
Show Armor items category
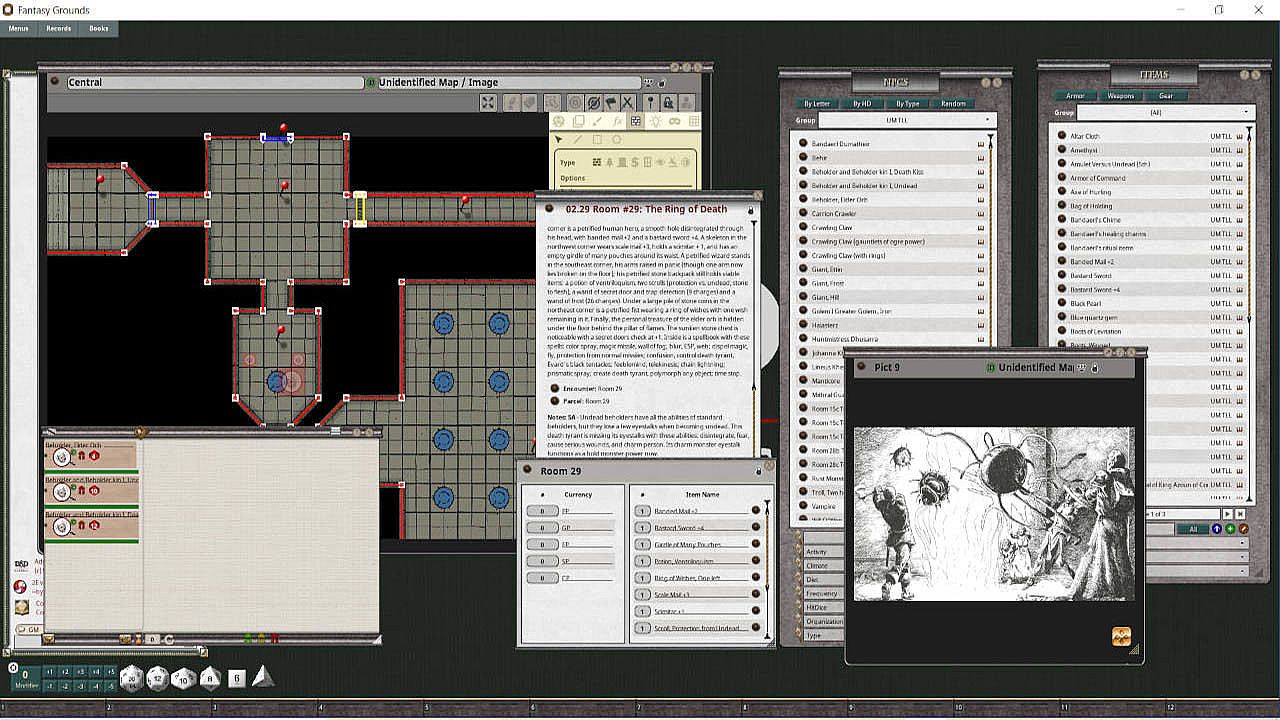tap(1075, 96)
